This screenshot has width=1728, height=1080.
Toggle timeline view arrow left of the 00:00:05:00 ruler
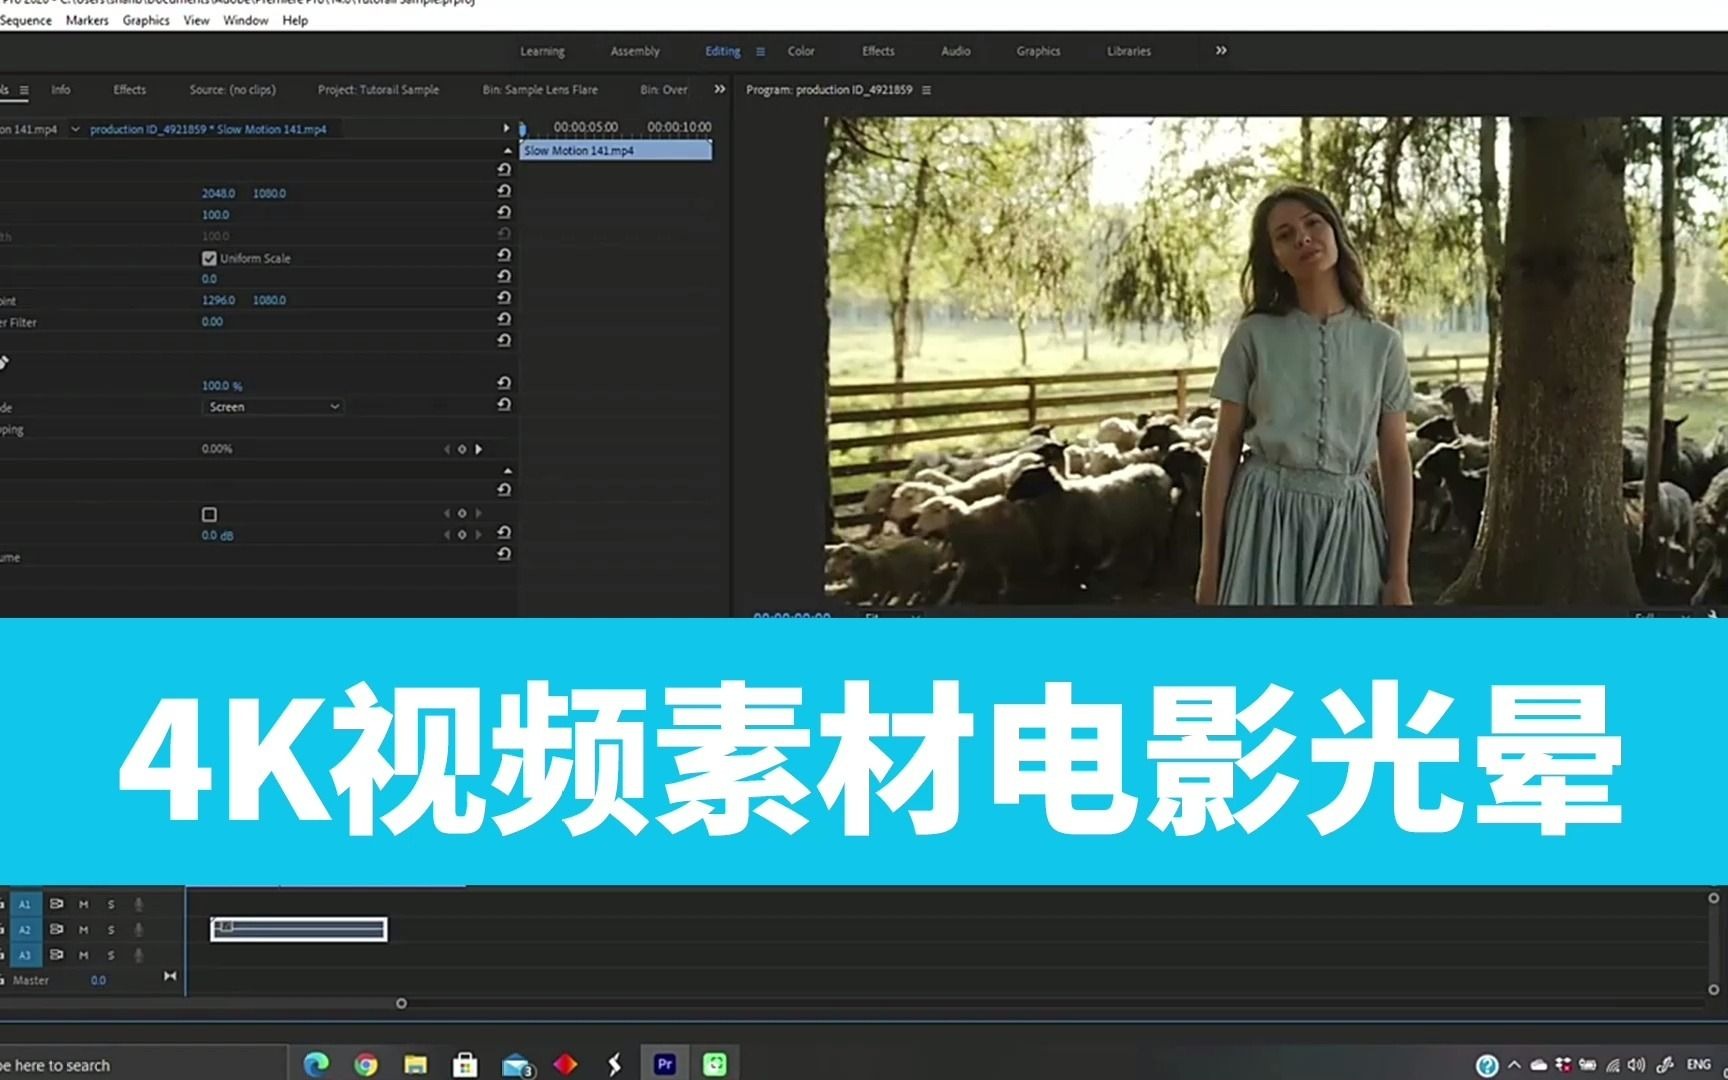point(506,128)
